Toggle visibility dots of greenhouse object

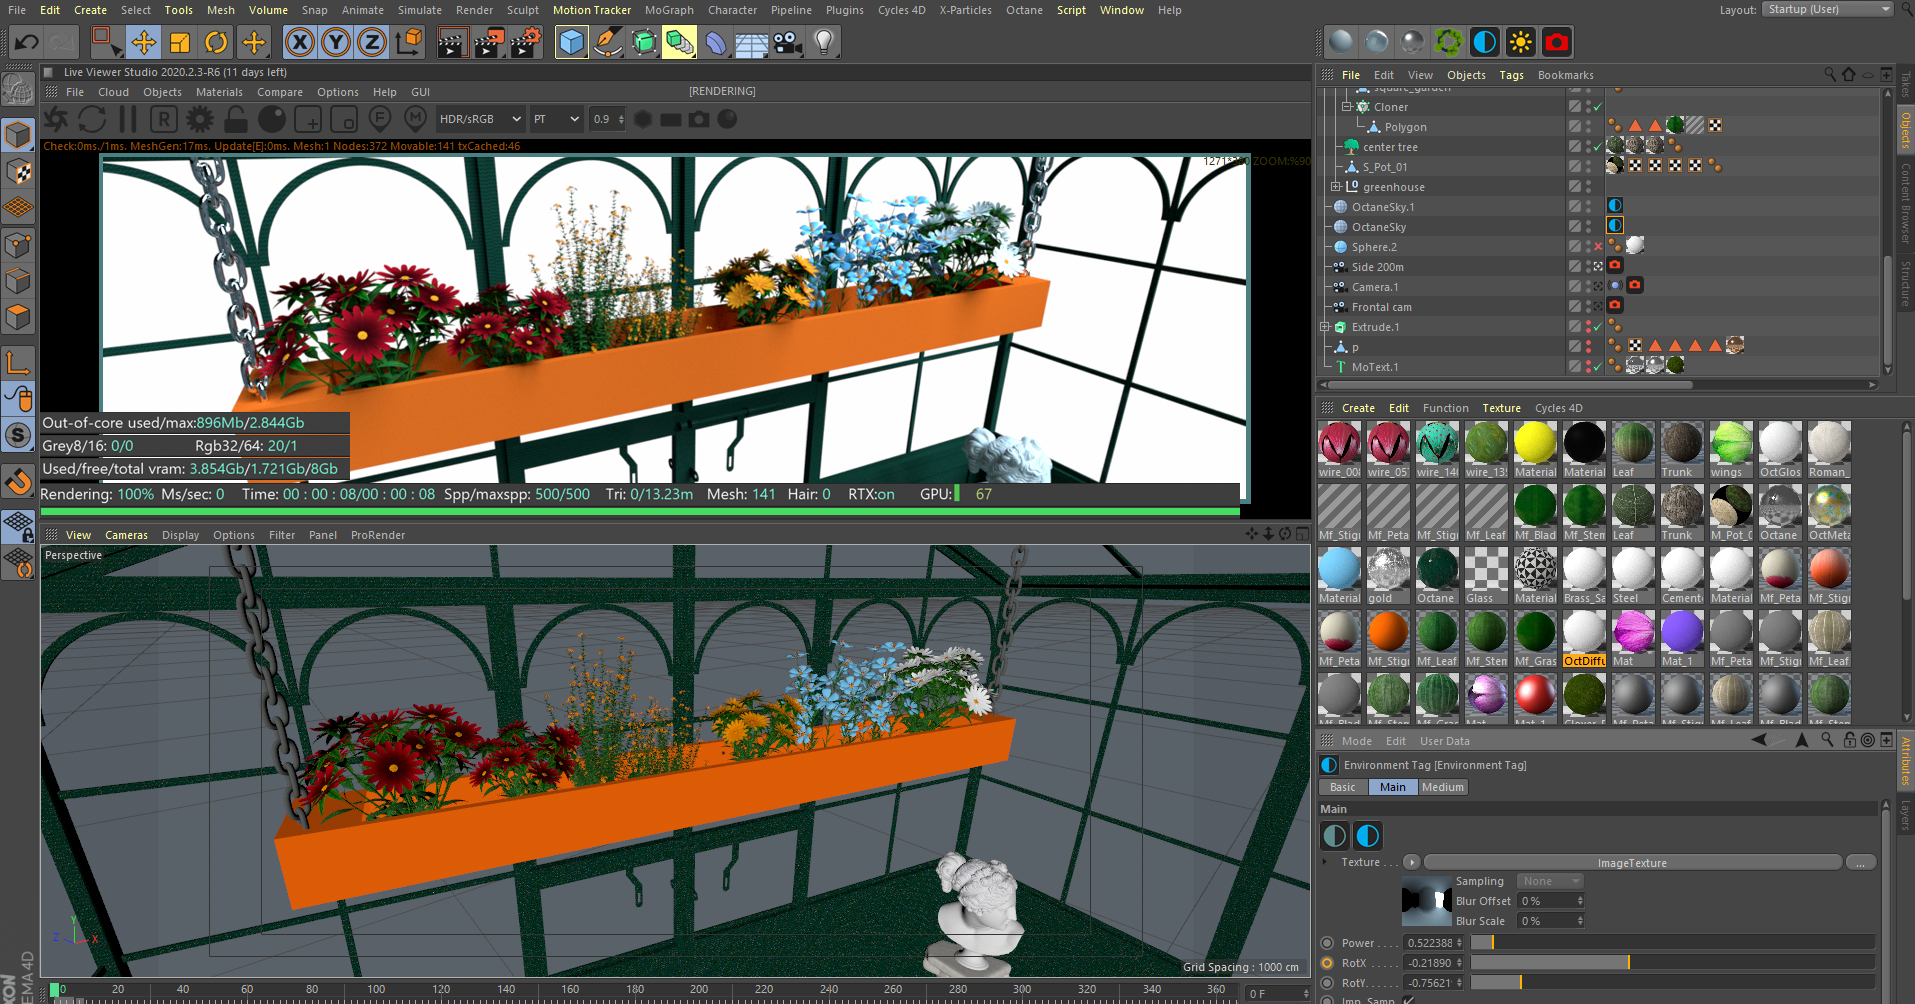tap(1588, 186)
